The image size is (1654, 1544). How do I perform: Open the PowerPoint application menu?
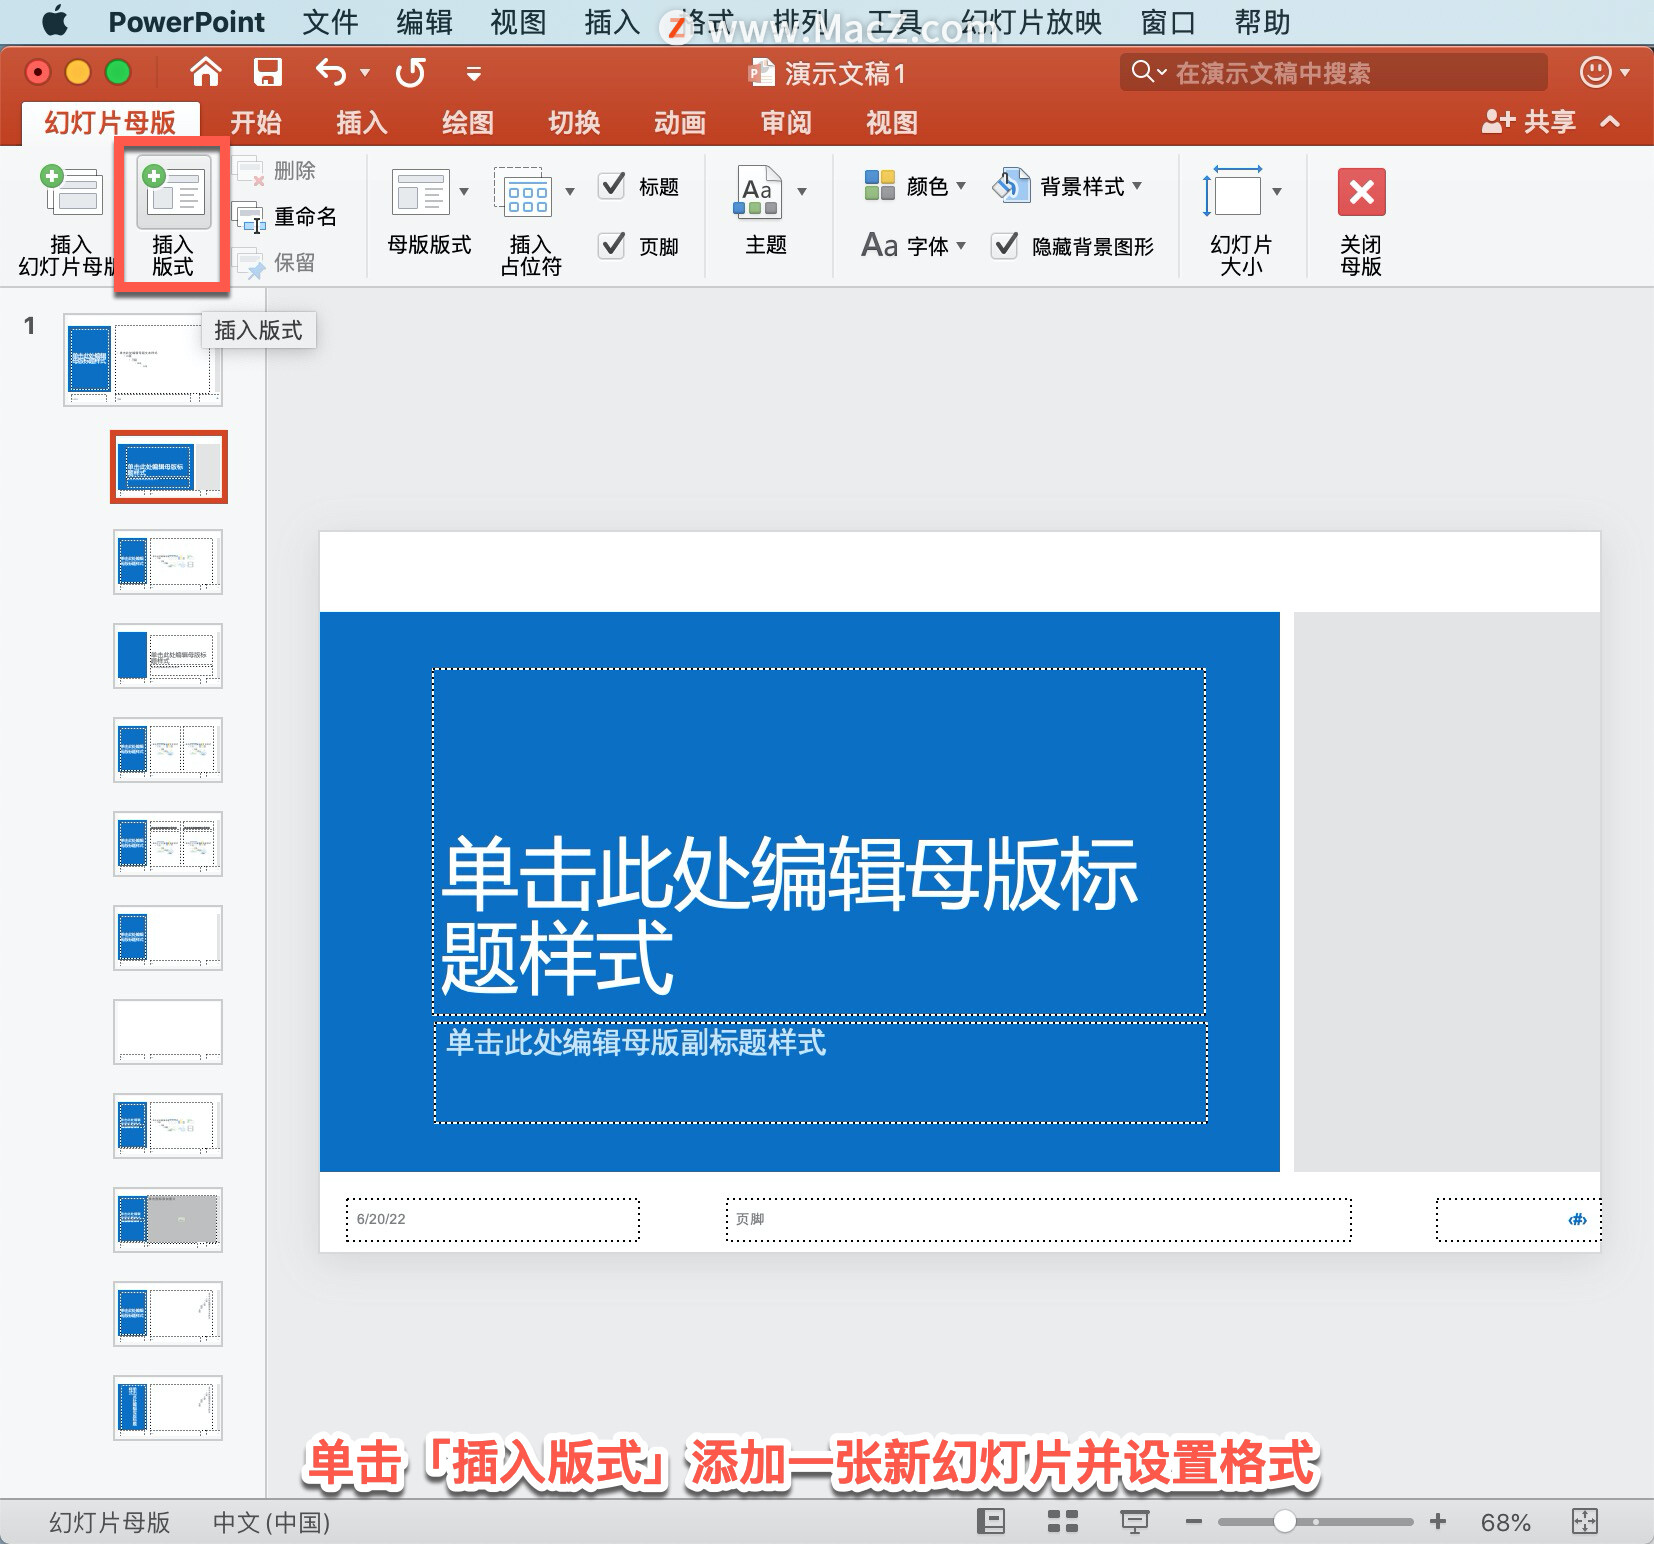pyautogui.click(x=186, y=21)
